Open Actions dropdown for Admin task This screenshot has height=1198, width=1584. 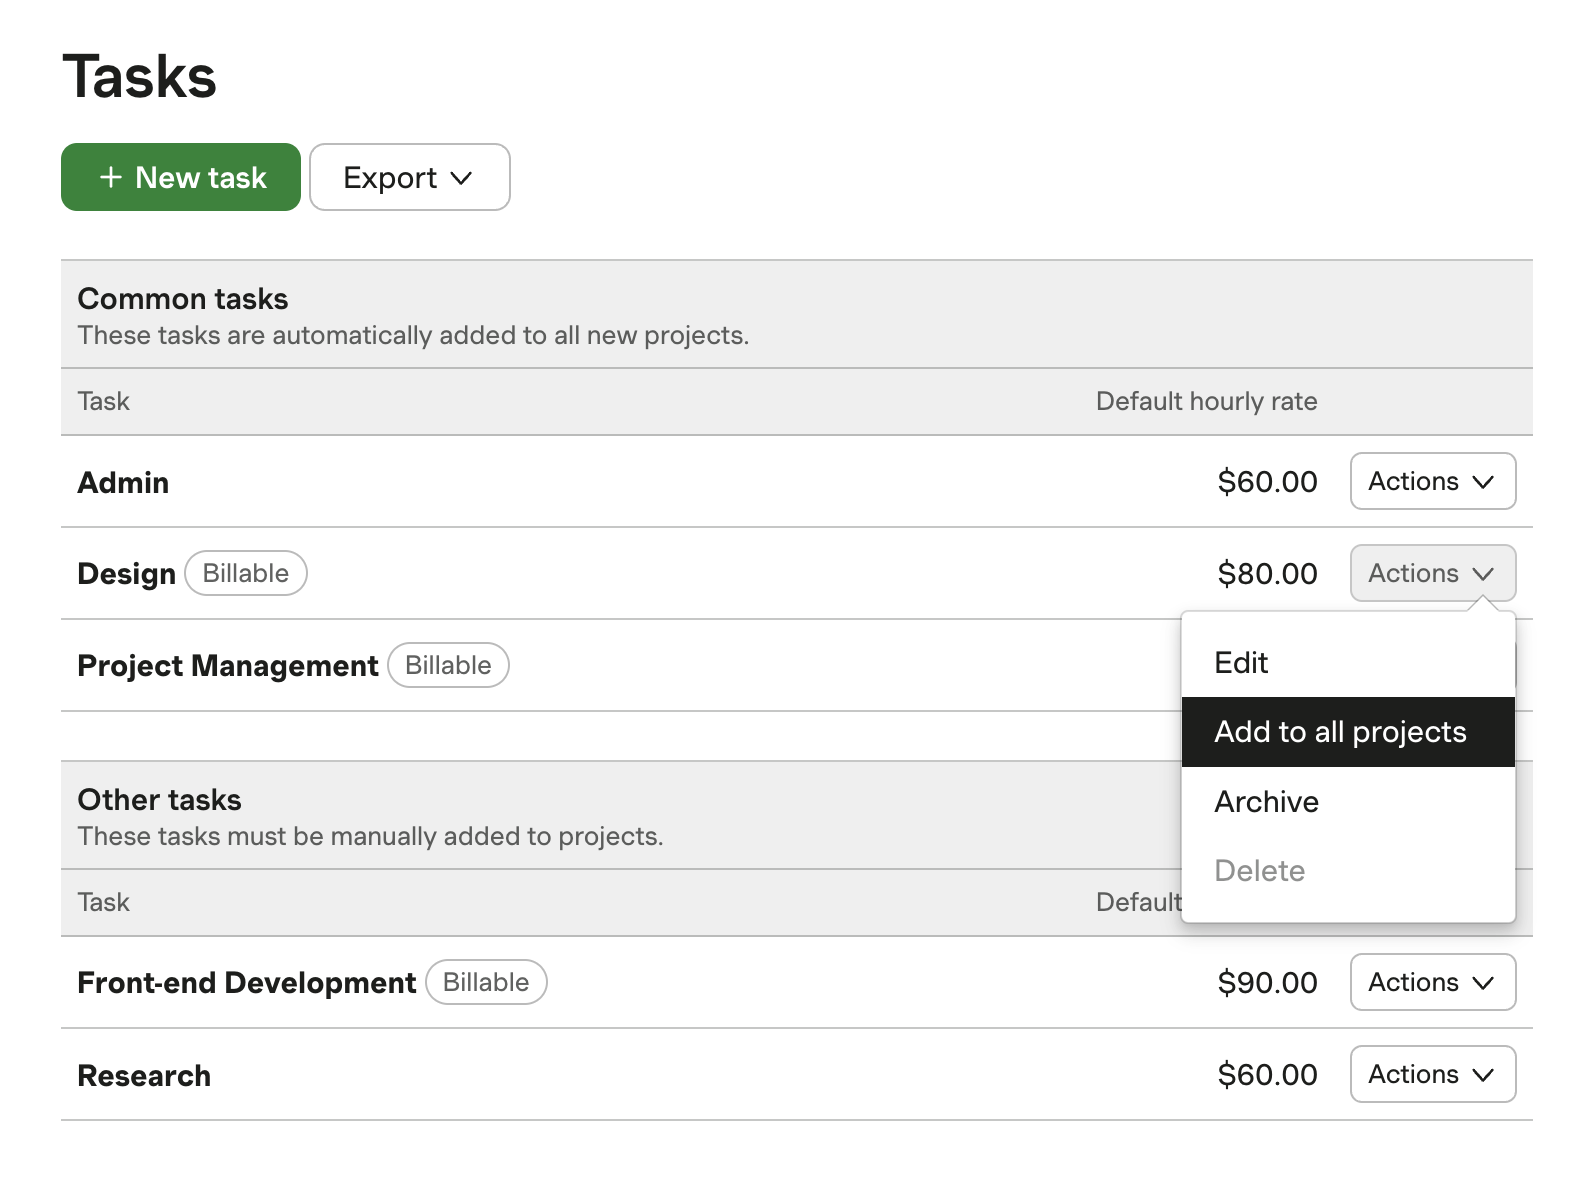click(x=1433, y=481)
